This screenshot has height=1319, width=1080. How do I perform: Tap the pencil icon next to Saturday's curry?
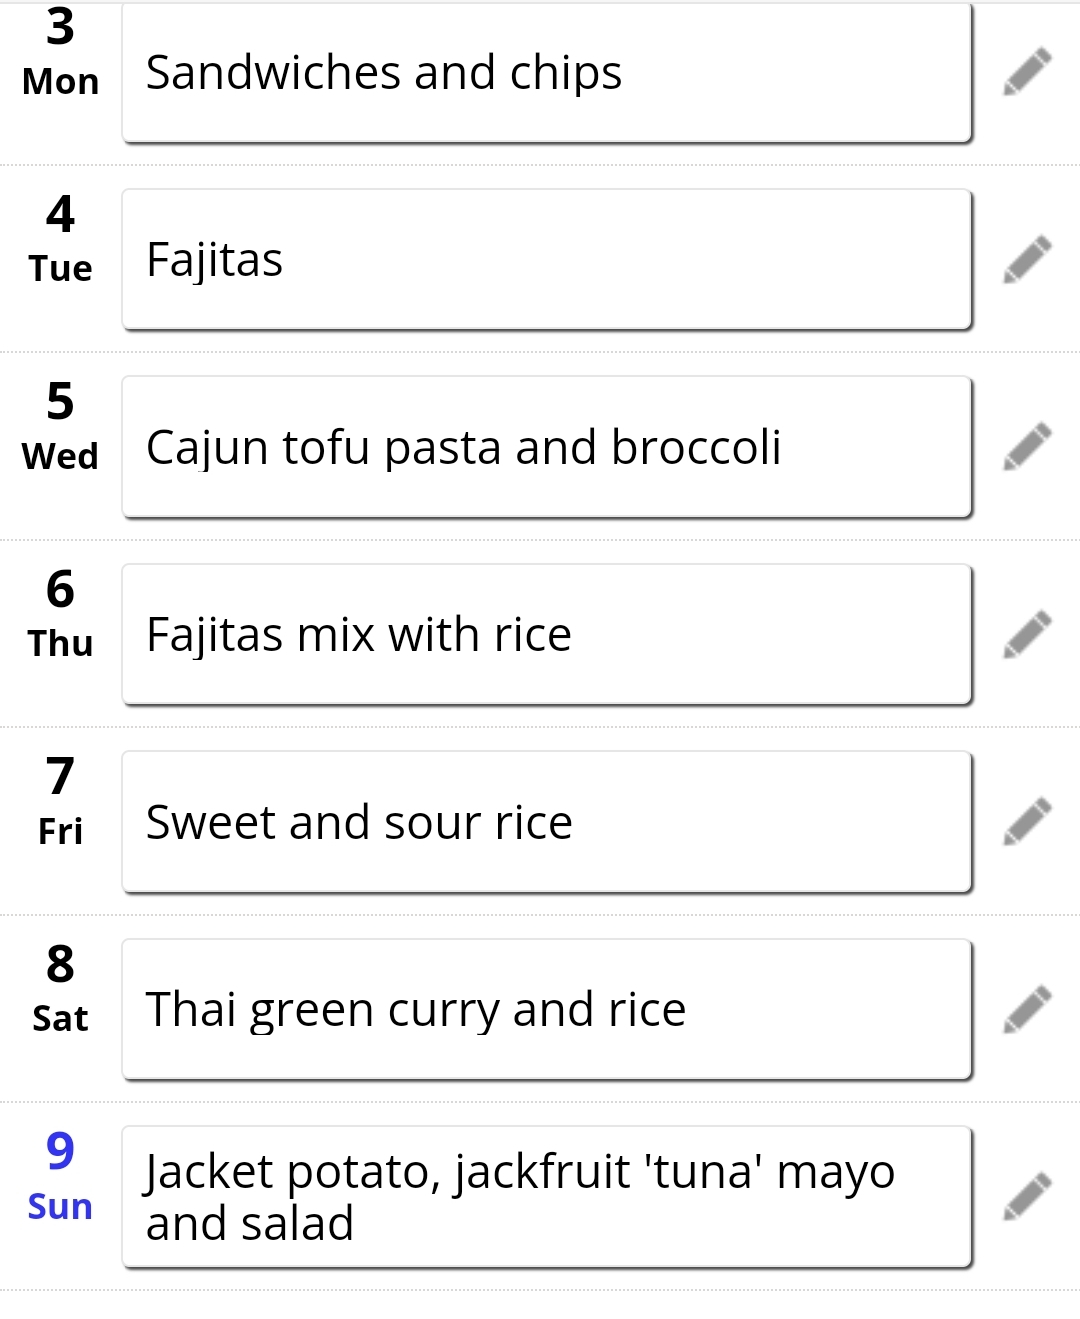point(1027,1010)
